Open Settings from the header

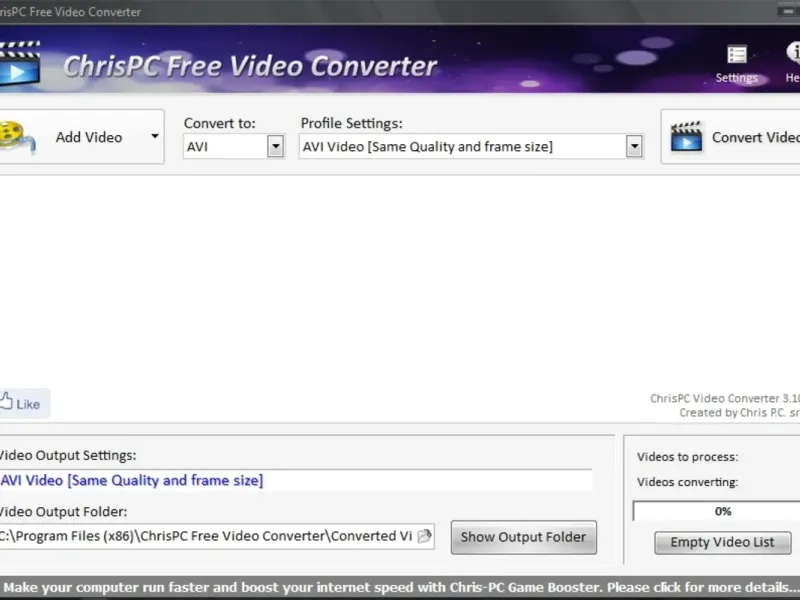(736, 65)
